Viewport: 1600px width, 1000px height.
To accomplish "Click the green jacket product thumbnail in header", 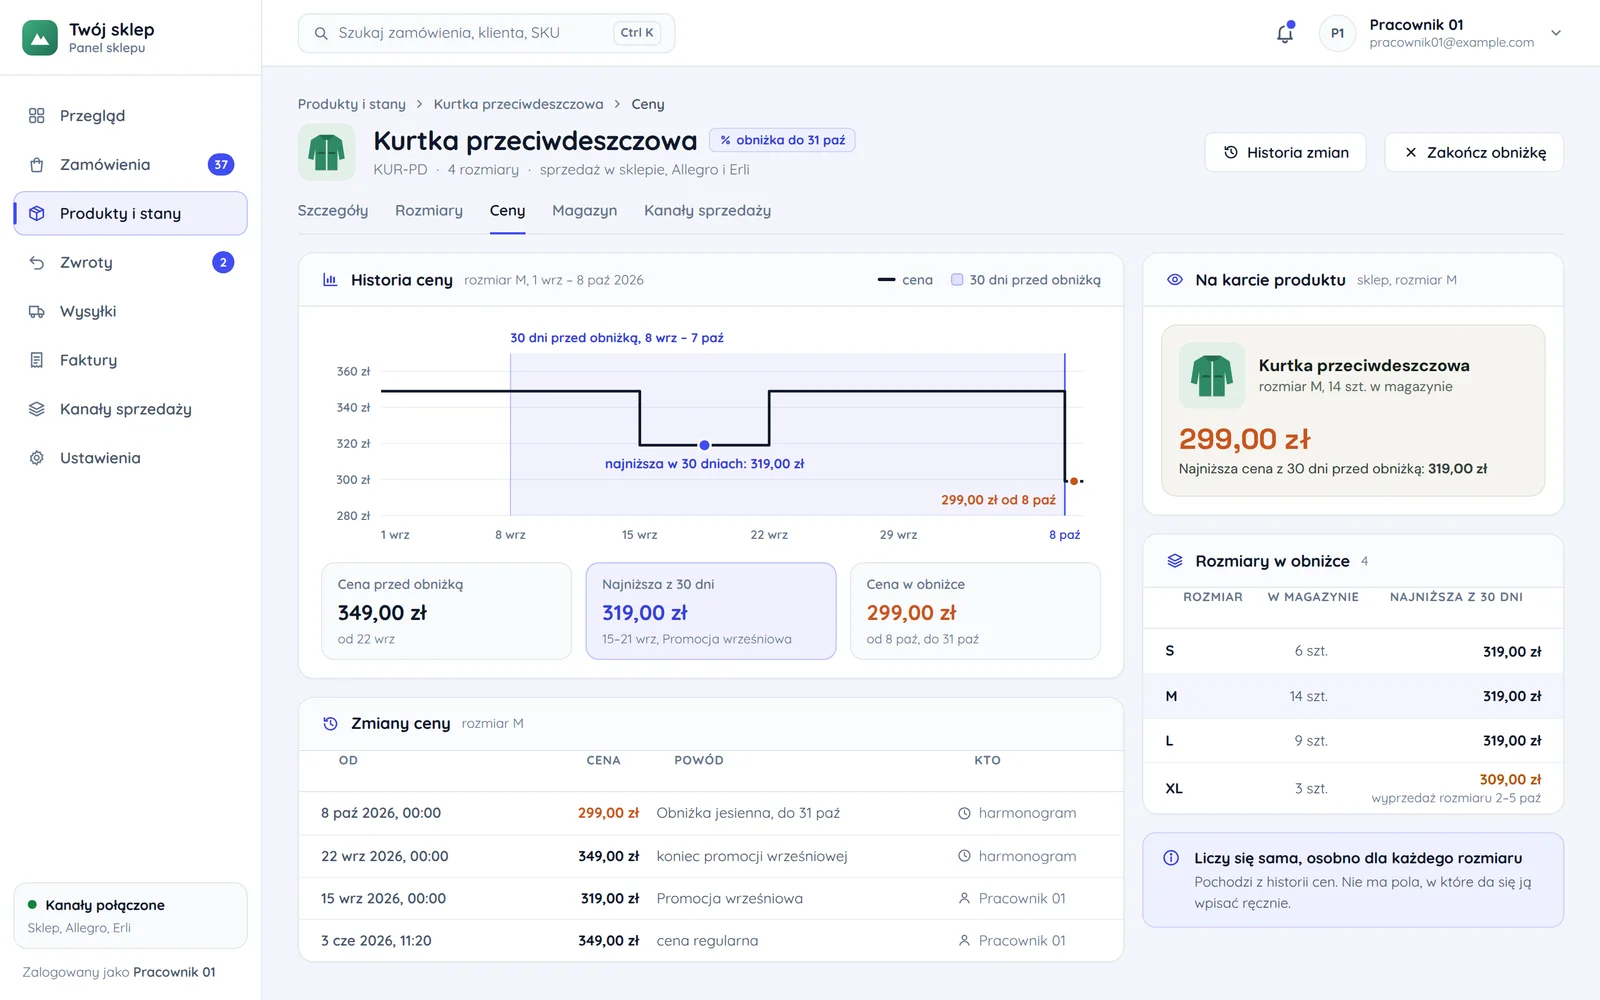I will tap(326, 152).
